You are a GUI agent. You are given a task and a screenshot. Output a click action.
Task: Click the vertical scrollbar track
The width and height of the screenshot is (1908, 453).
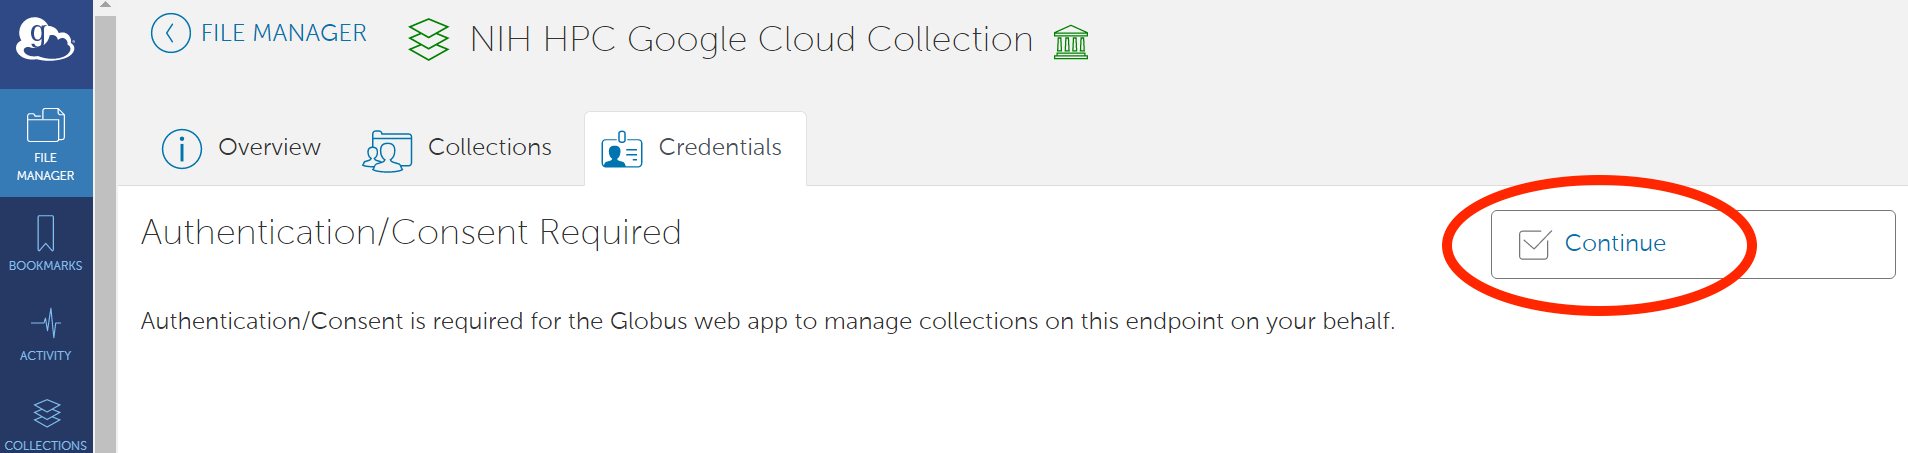click(105, 250)
